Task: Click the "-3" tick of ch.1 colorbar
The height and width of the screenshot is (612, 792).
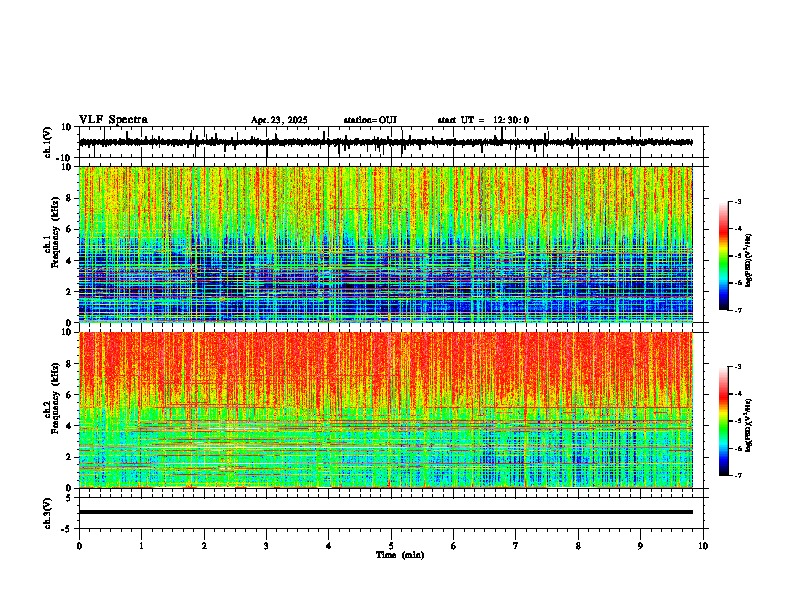Action: point(738,202)
